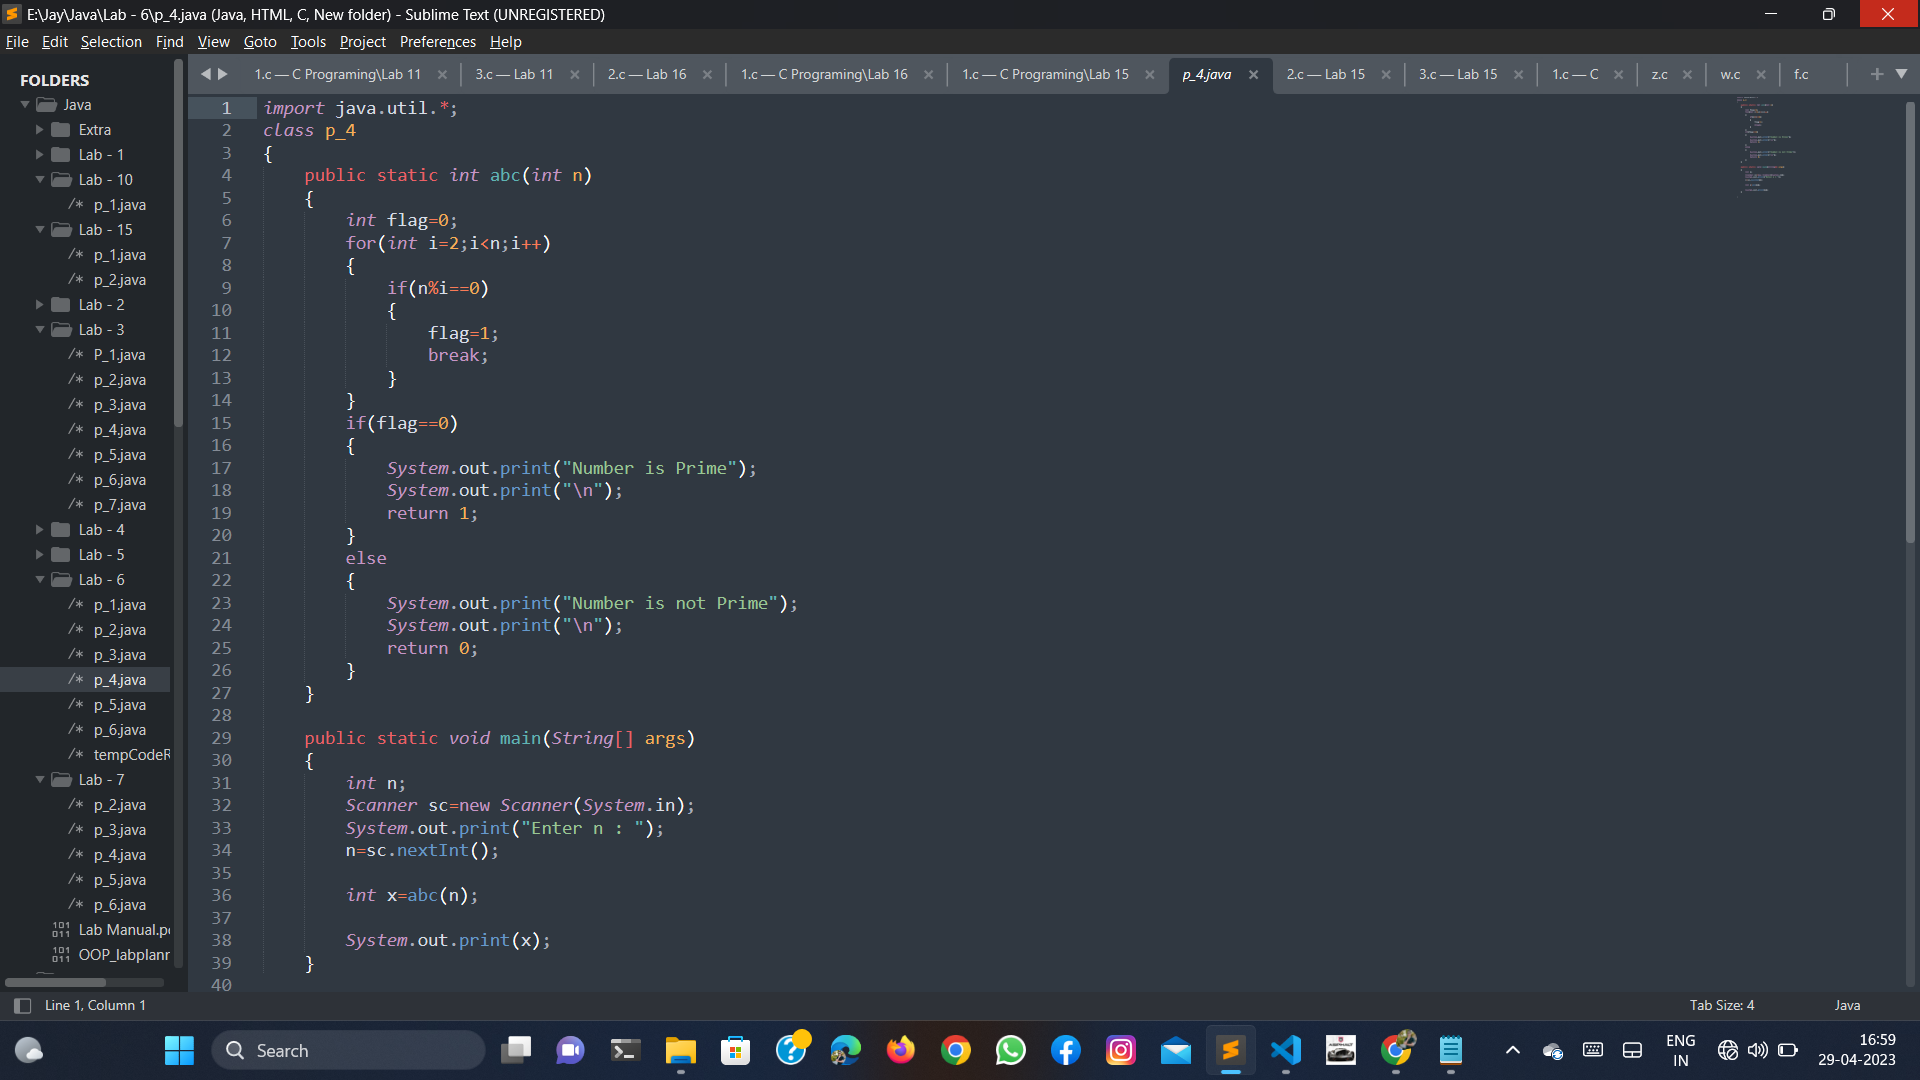Collapse the Lab - 6 folder

[x=40, y=580]
